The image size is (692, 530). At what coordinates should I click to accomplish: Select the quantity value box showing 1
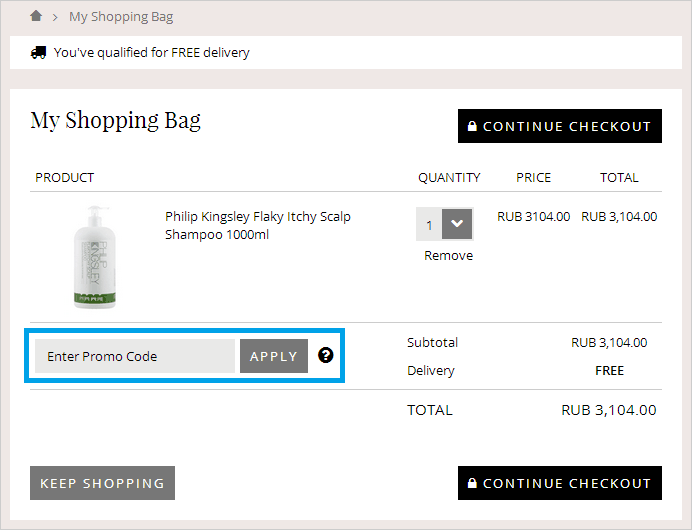coord(429,224)
